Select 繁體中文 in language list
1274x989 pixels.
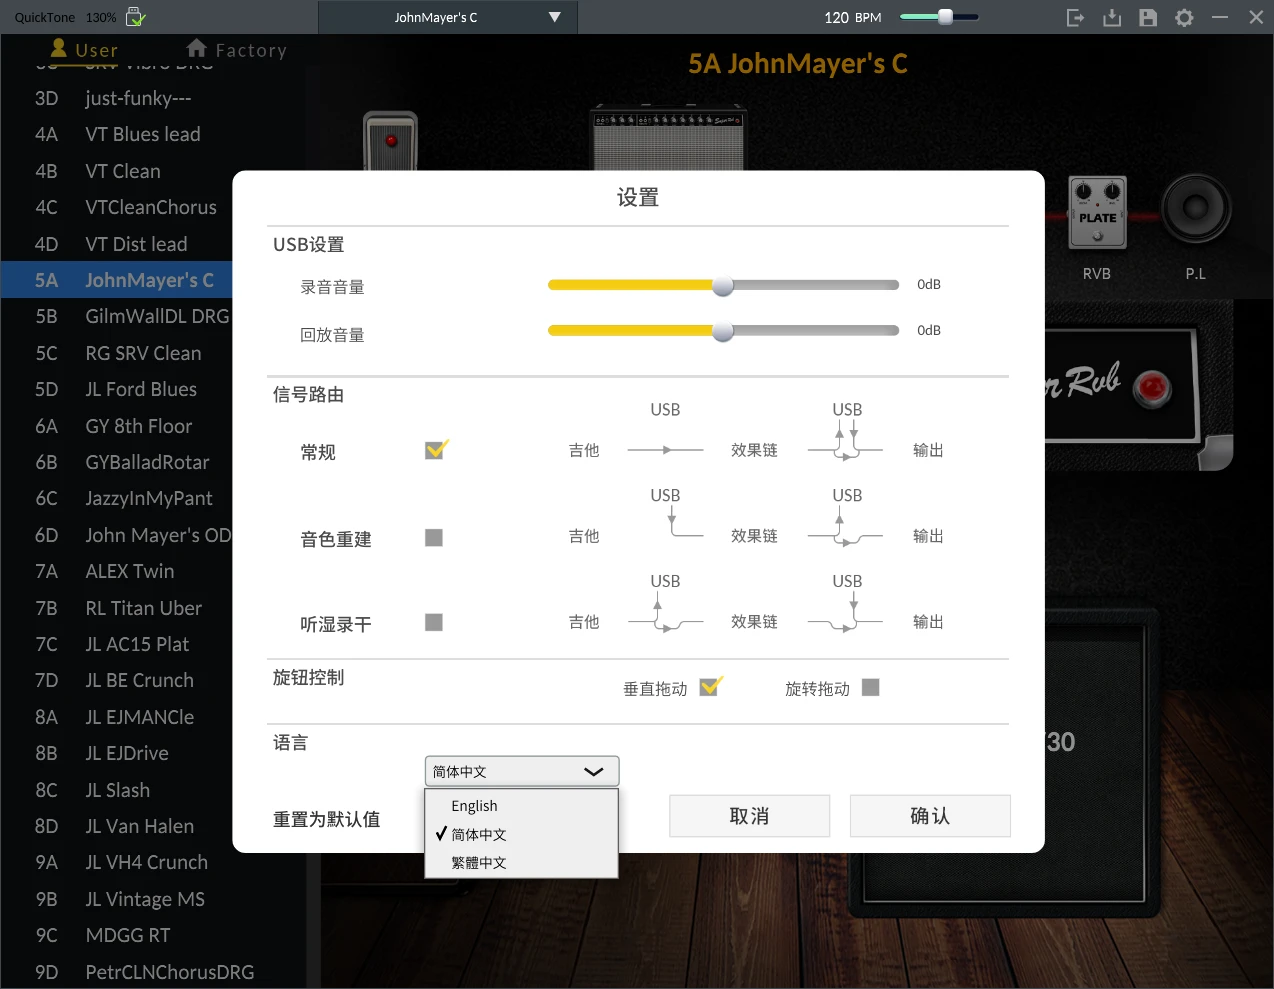pyautogui.click(x=521, y=862)
